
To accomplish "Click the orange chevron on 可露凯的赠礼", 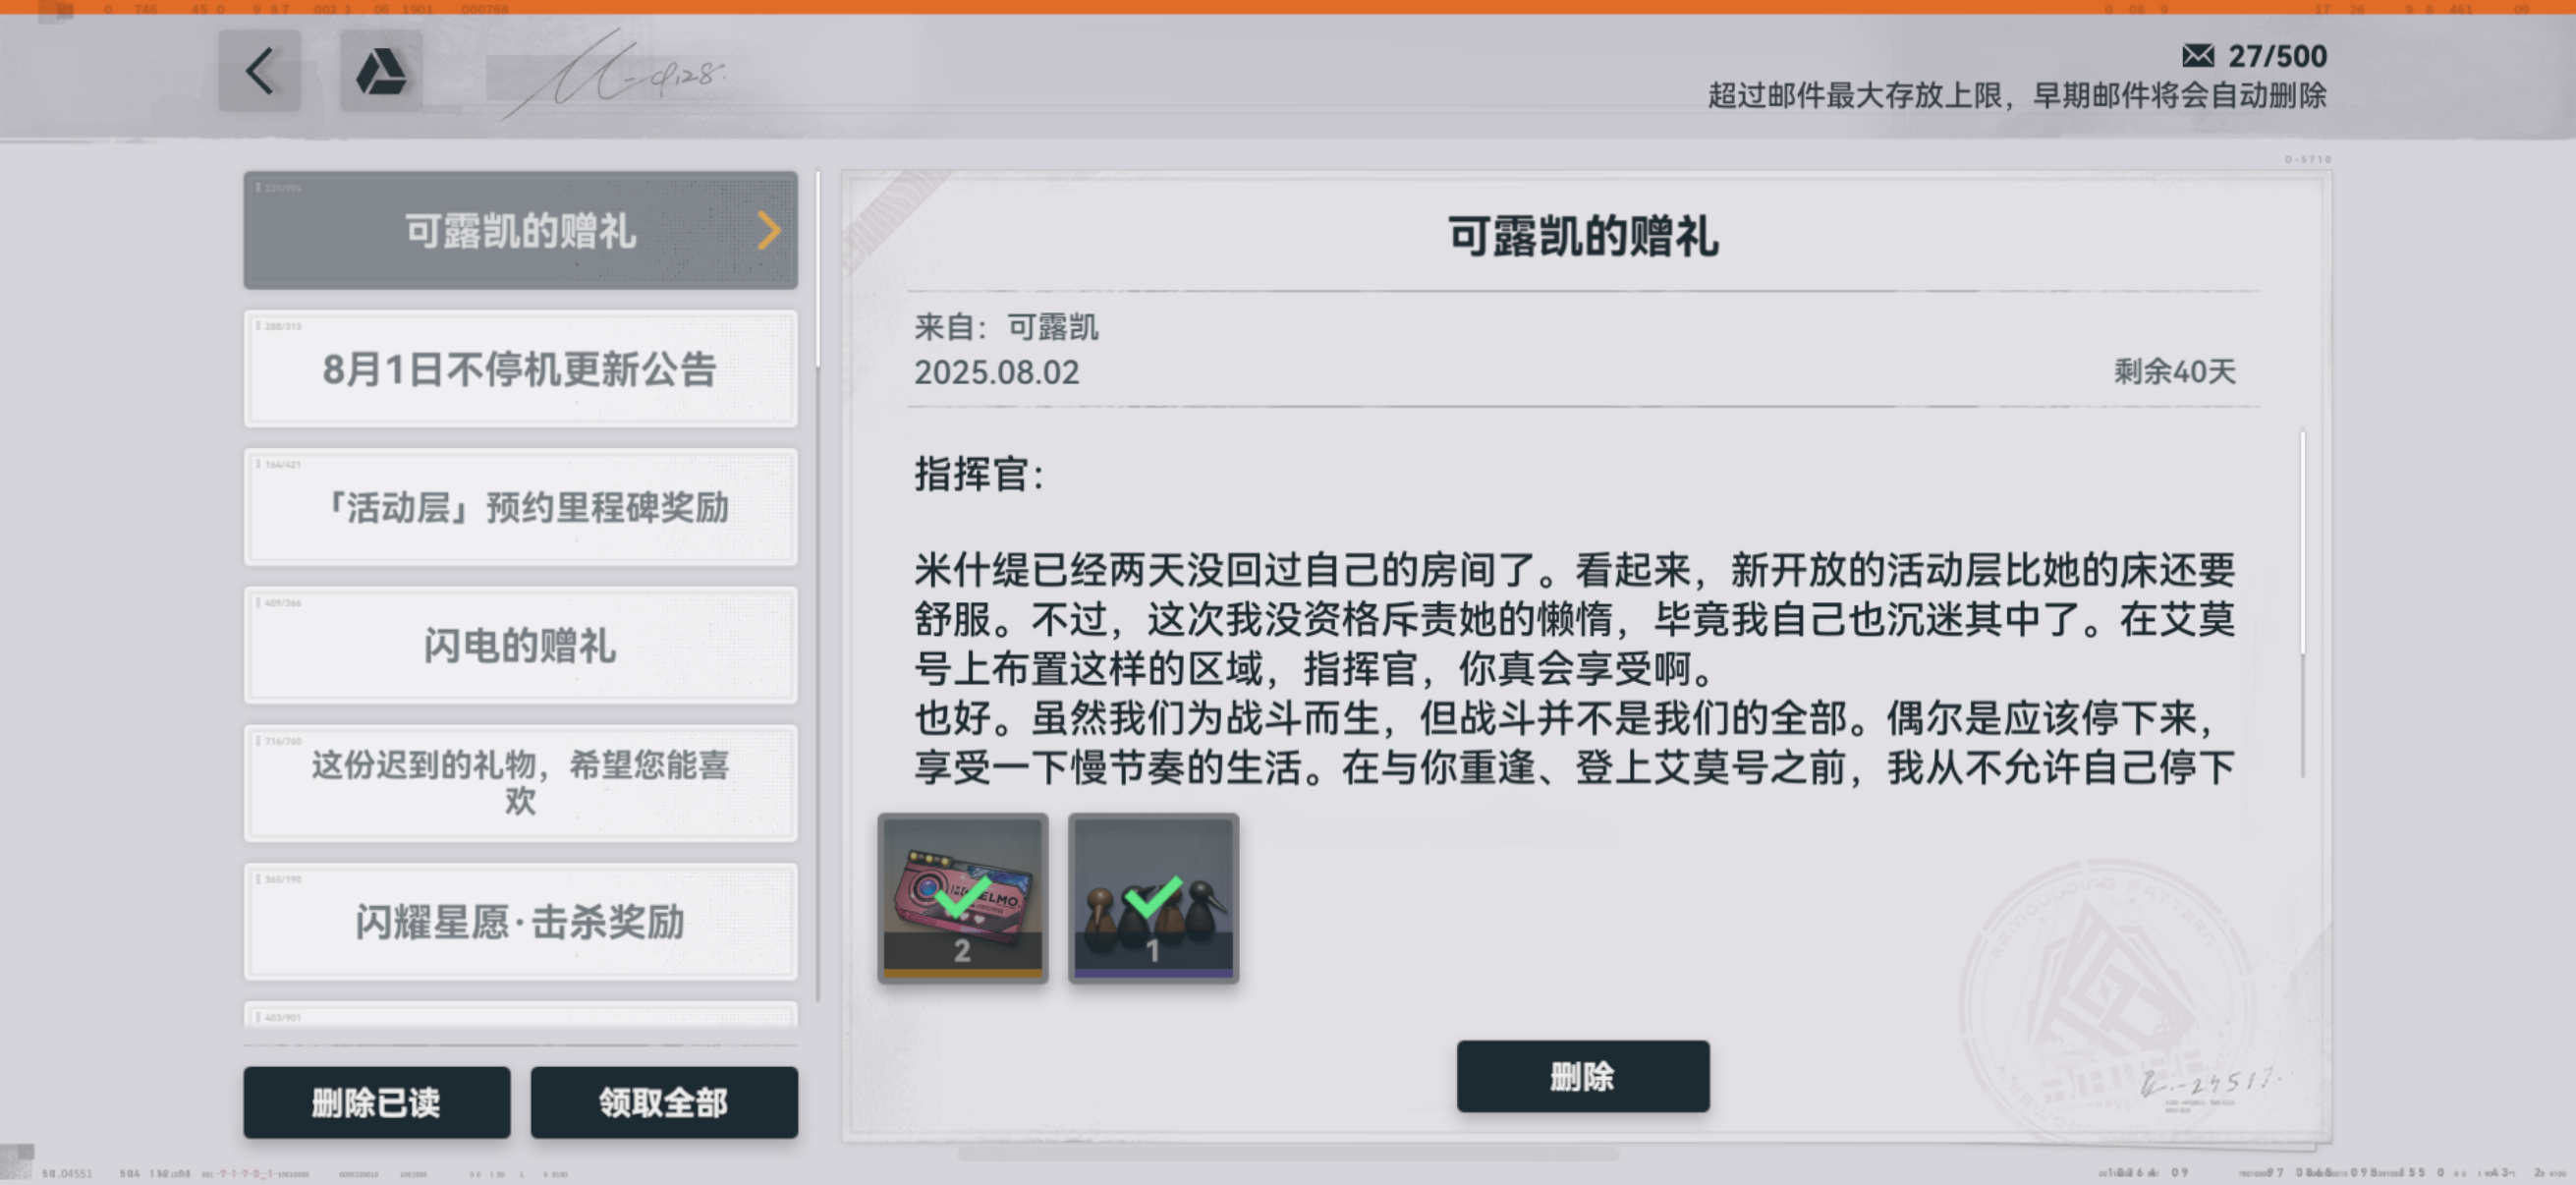I will pos(768,231).
